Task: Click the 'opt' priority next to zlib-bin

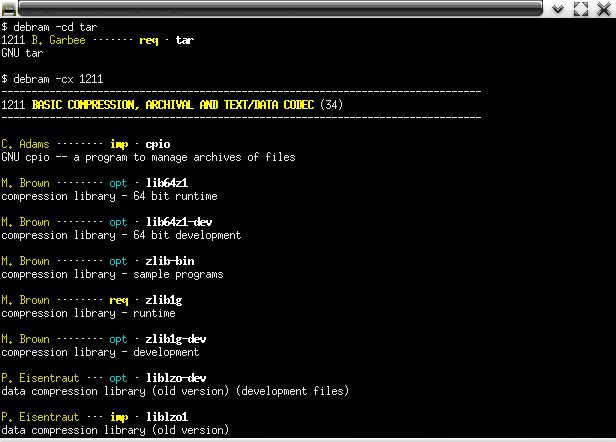Action: [x=118, y=262]
